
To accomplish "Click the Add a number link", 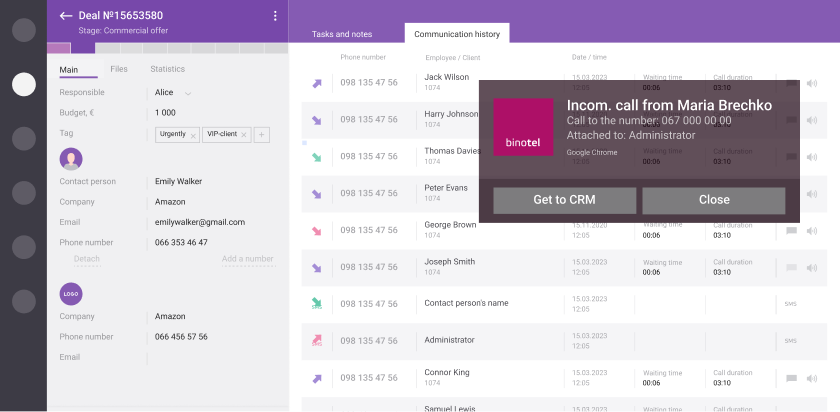I will [x=248, y=259].
